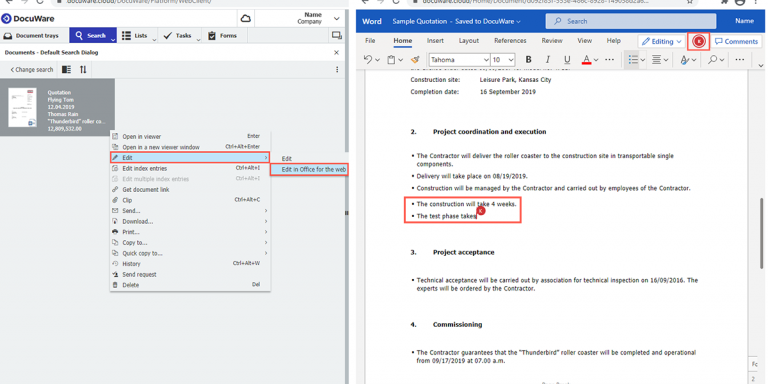Choose History from the context menu
Screen dimensions: 768x384
pyautogui.click(x=190, y=264)
